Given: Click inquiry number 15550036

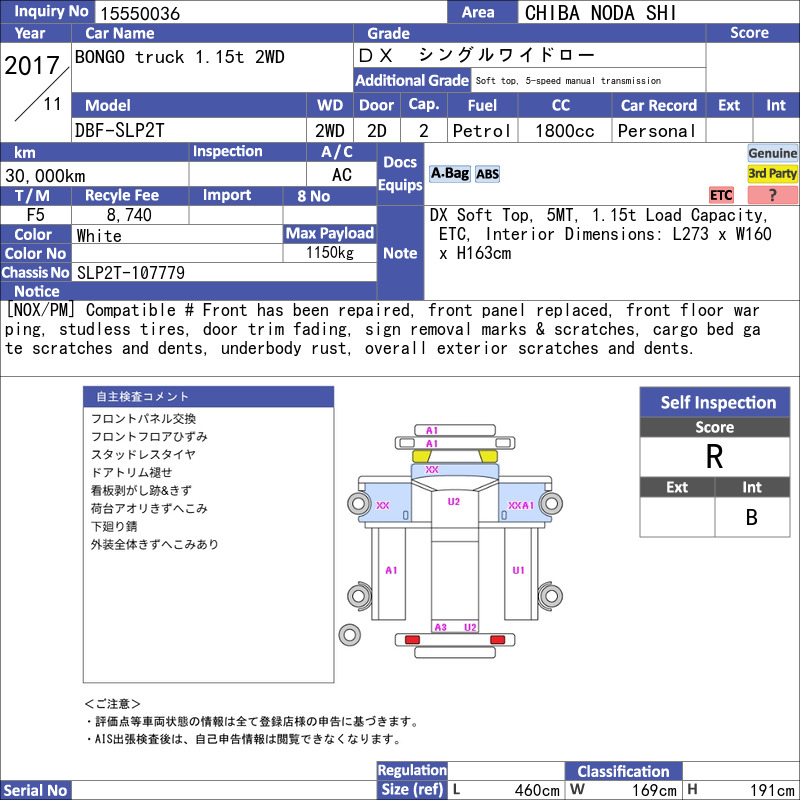Looking at the screenshot, I should 140,13.
